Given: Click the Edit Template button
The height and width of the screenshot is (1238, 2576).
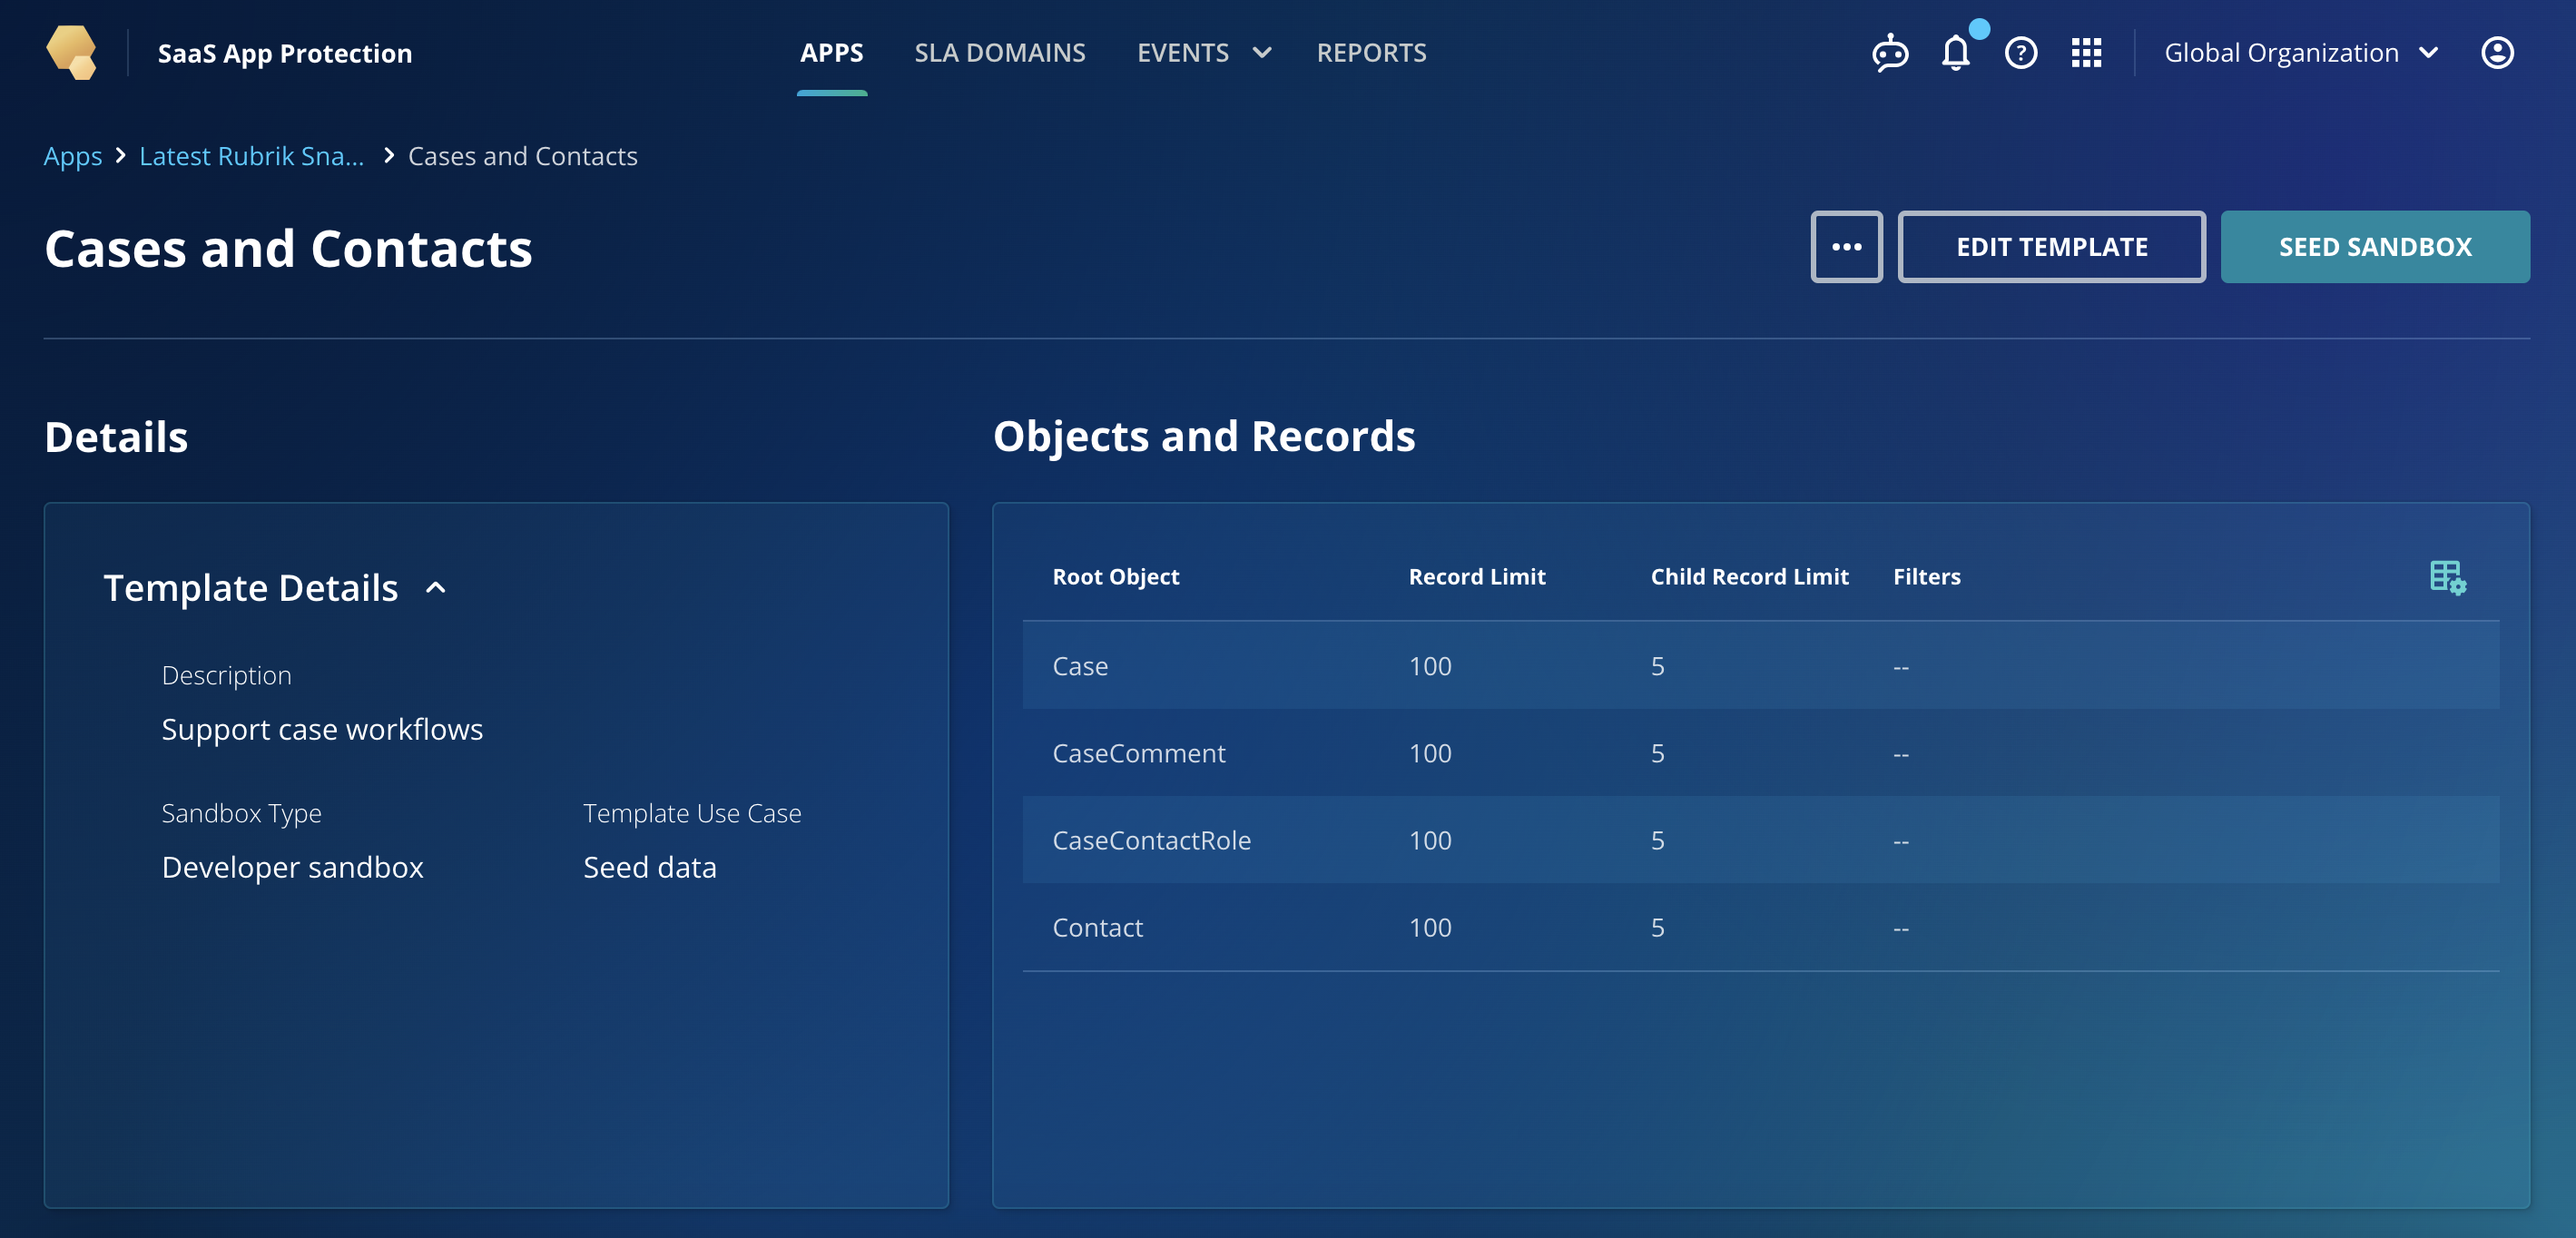Looking at the screenshot, I should 2051,247.
